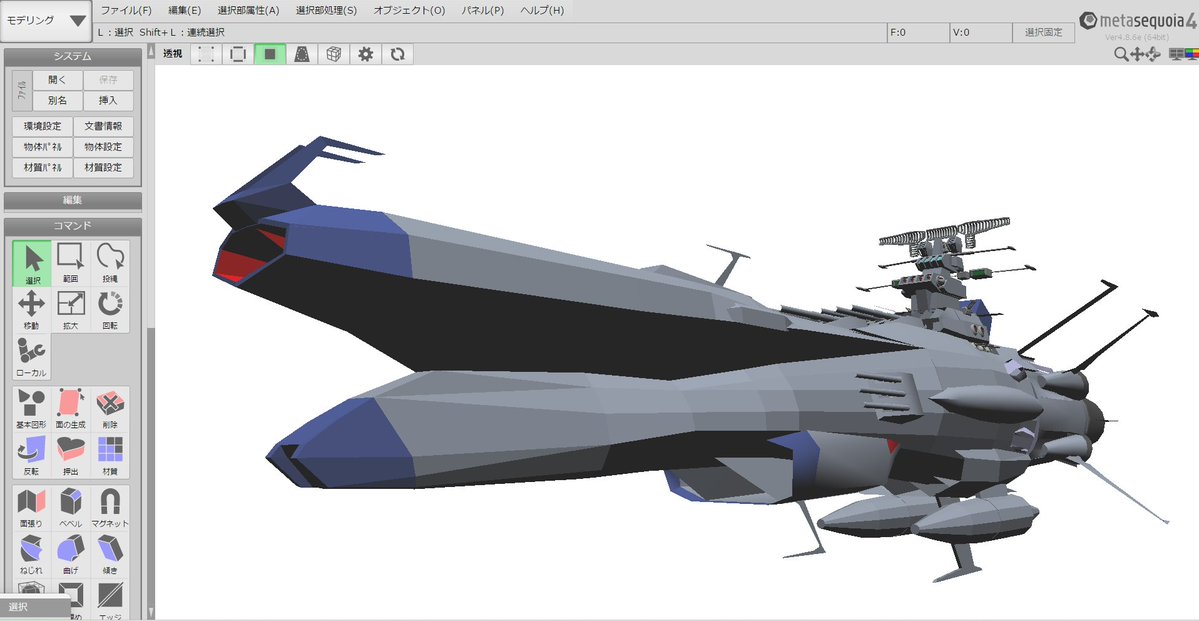Click the 開く open file button

57,80
